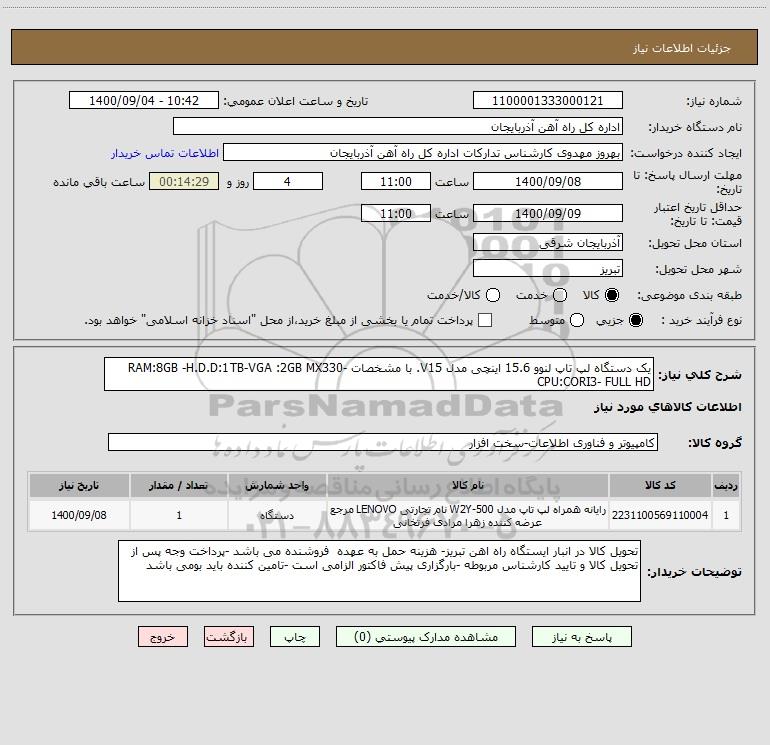Click the general need description text box
This screenshot has height=745, width=770.
(379, 374)
